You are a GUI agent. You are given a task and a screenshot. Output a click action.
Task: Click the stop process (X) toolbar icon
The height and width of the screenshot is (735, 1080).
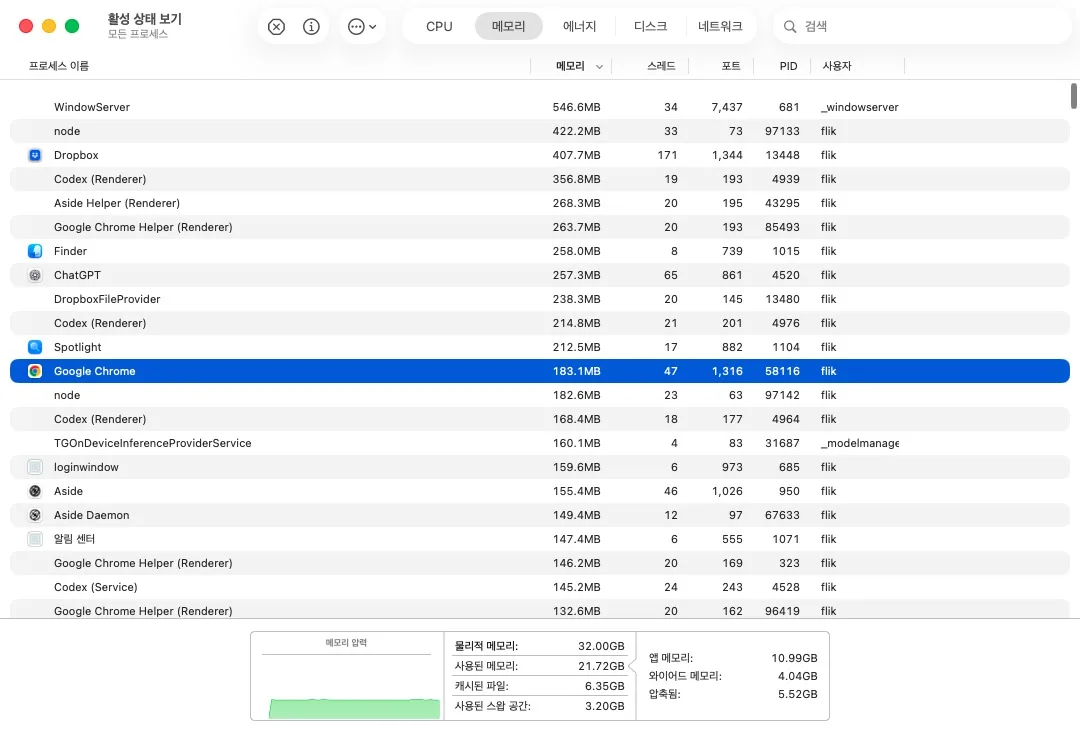click(x=276, y=26)
